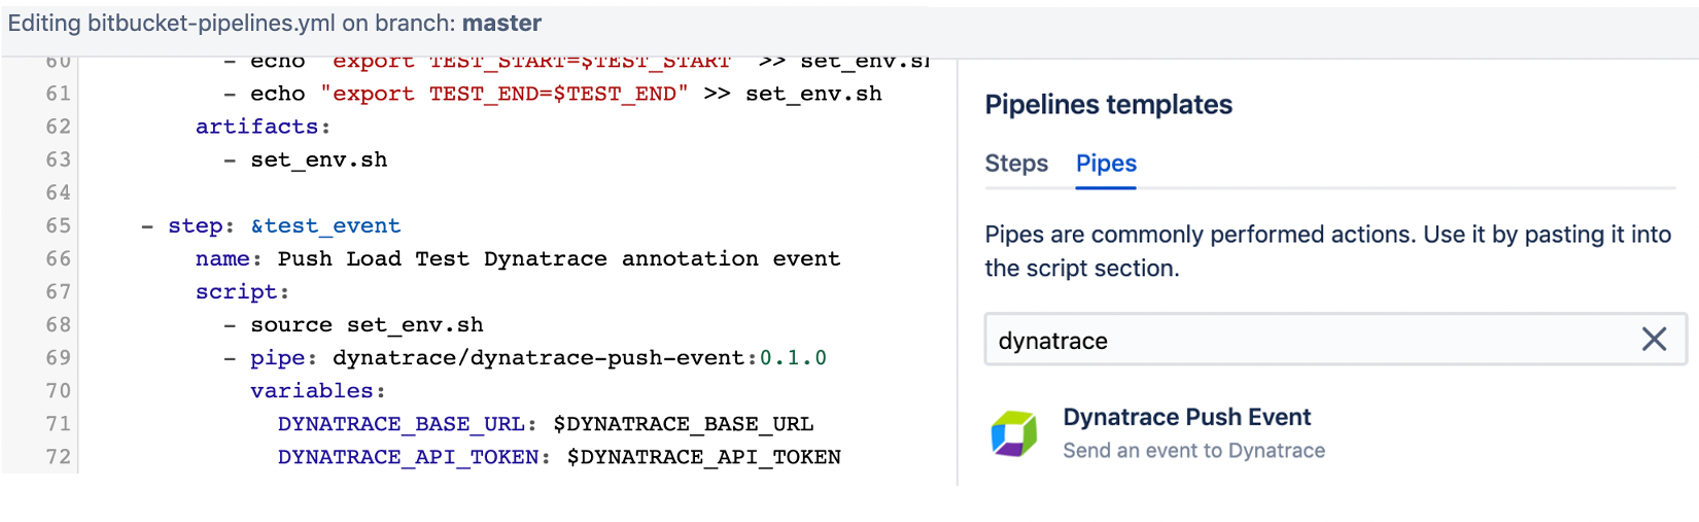
Task: Click 'source set_env.sh' line
Action: coord(366,325)
